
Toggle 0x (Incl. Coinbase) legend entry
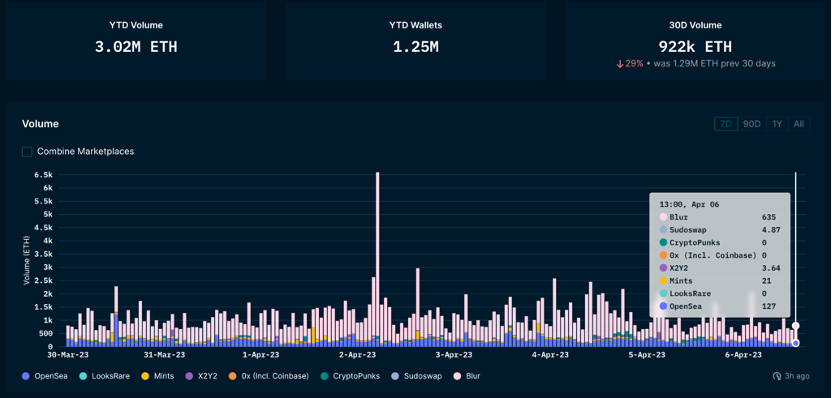pyautogui.click(x=268, y=376)
